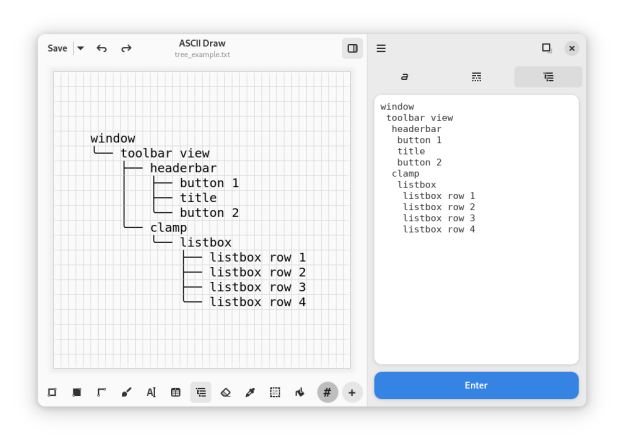Choose the Select (dashed box) tool
The image size is (624, 448).
coord(275,393)
